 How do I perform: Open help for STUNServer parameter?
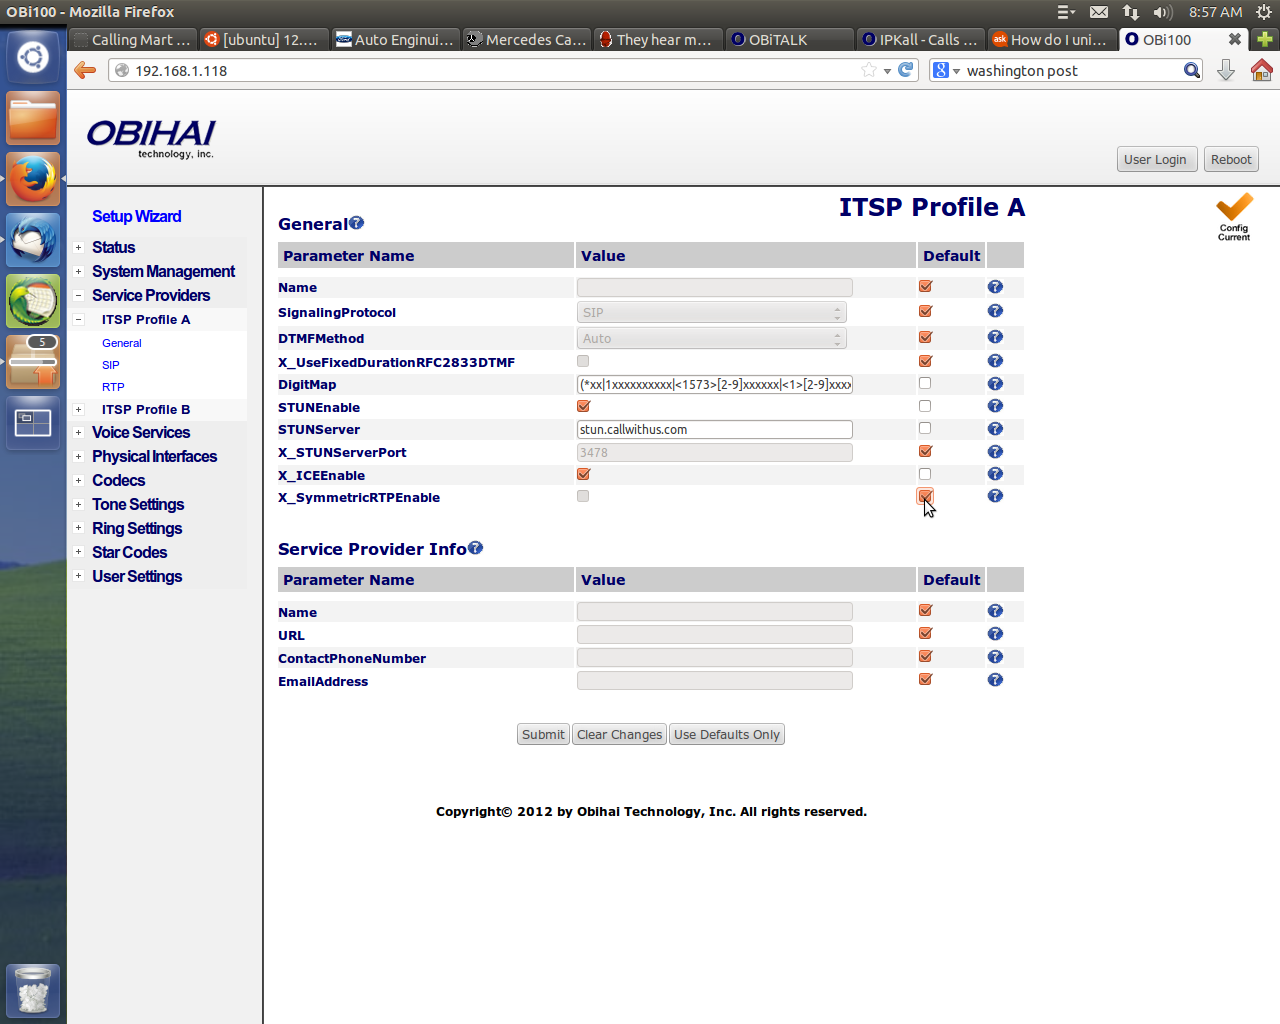[995, 429]
